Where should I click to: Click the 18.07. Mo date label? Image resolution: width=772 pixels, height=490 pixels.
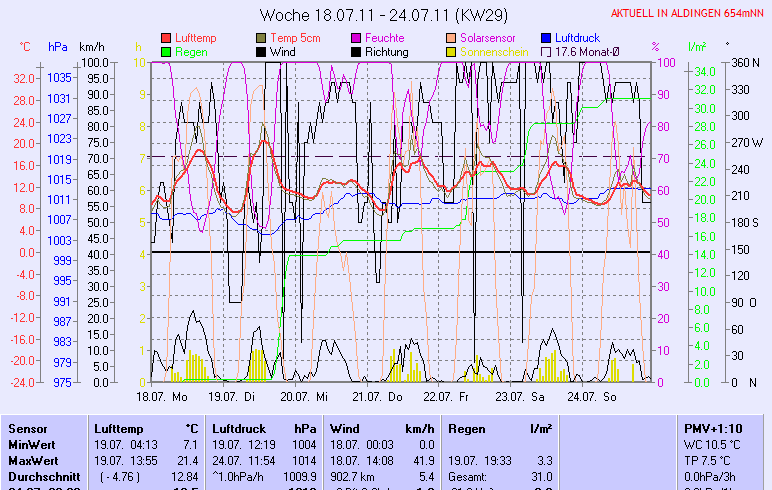pos(162,396)
